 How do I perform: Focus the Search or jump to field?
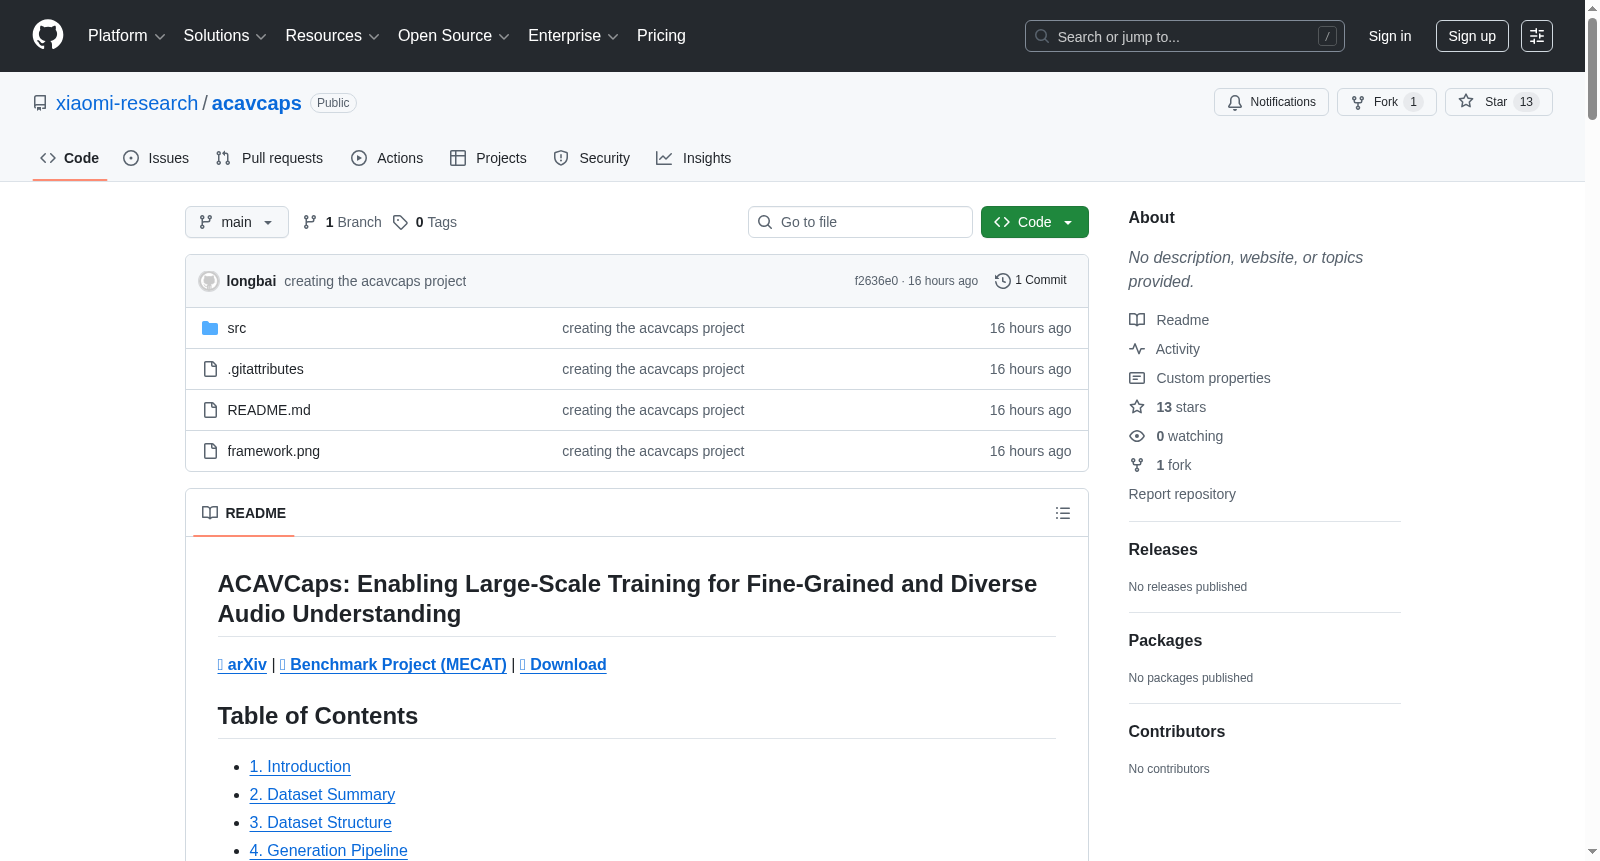(x=1185, y=36)
